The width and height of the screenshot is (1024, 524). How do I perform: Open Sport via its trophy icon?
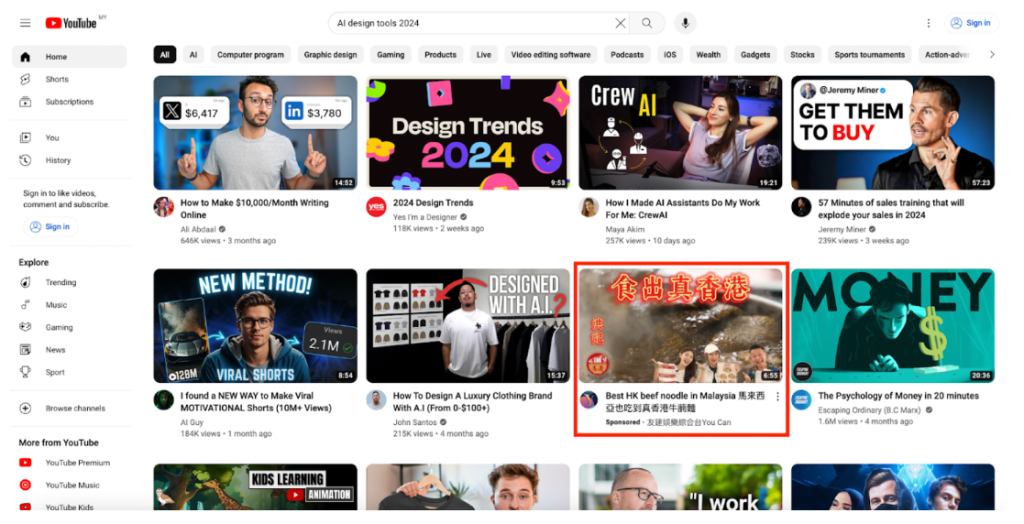tap(25, 372)
